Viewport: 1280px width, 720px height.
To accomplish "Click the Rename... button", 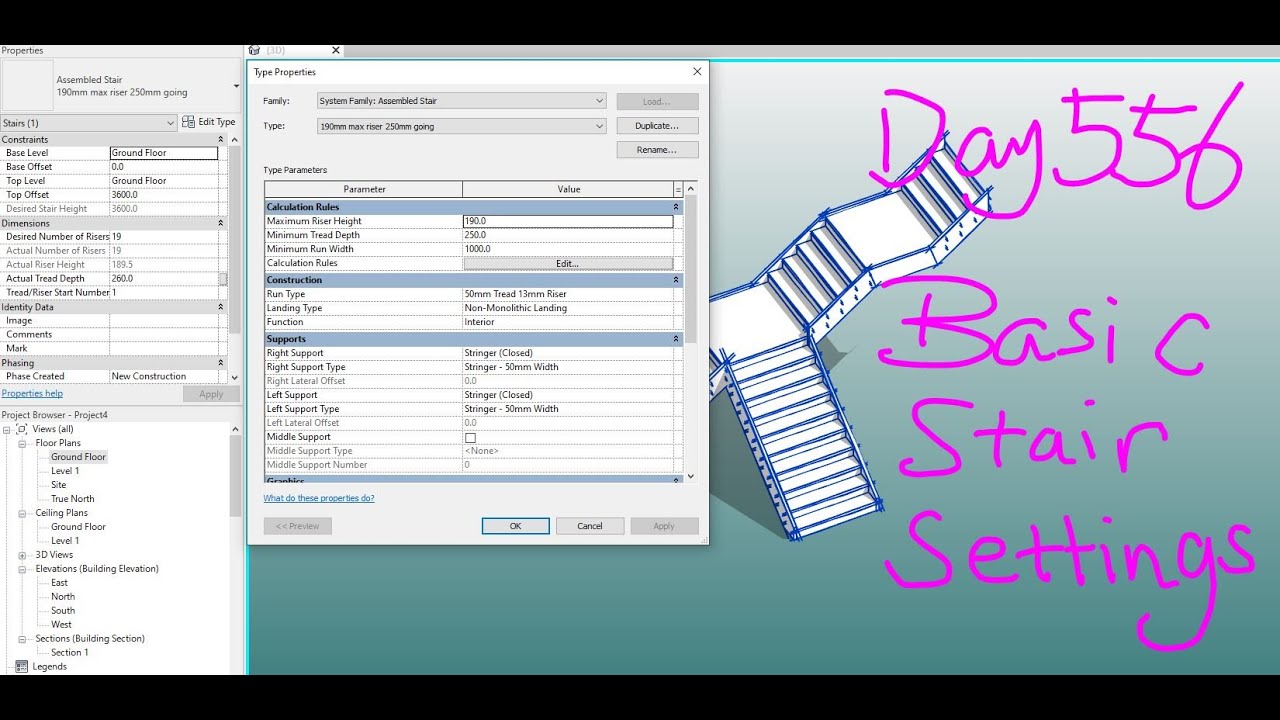I will tap(657, 150).
